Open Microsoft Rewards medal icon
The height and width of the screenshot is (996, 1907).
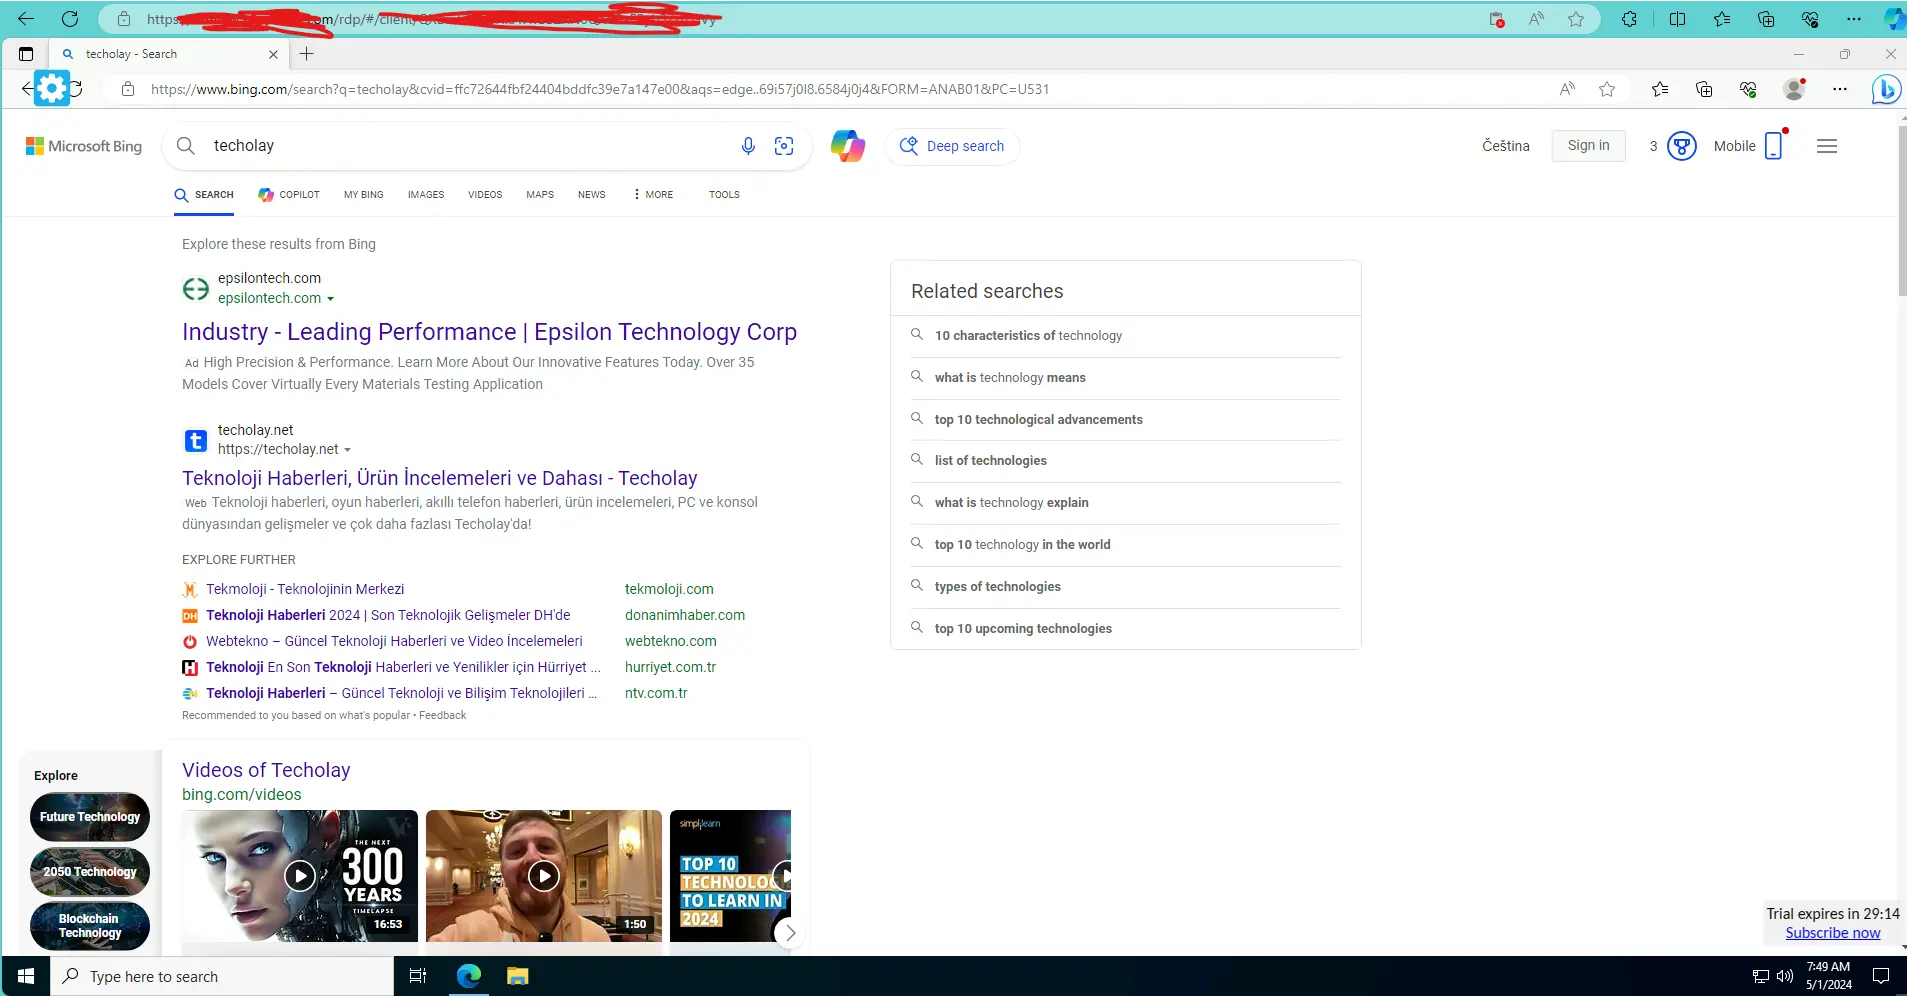coord(1682,146)
